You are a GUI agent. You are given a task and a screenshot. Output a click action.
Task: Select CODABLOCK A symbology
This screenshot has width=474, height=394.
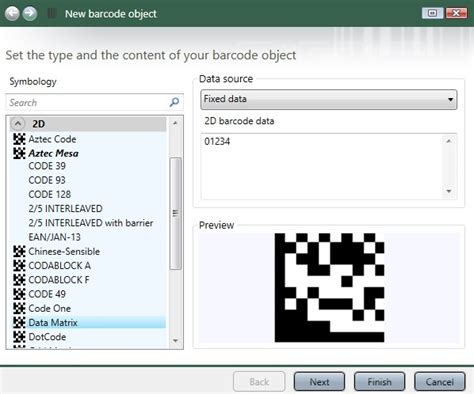pos(60,266)
